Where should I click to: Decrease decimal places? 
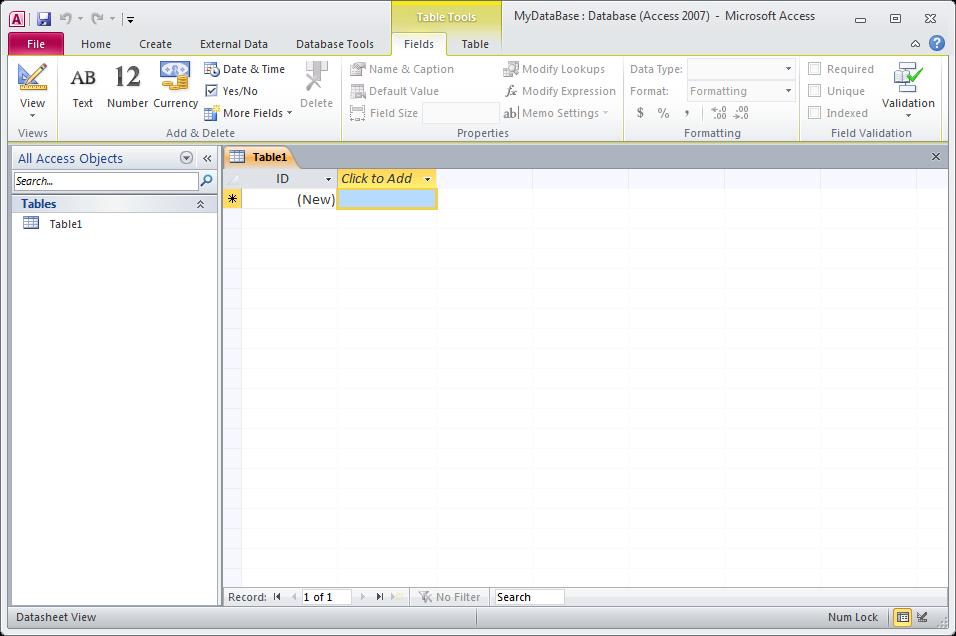coord(741,113)
